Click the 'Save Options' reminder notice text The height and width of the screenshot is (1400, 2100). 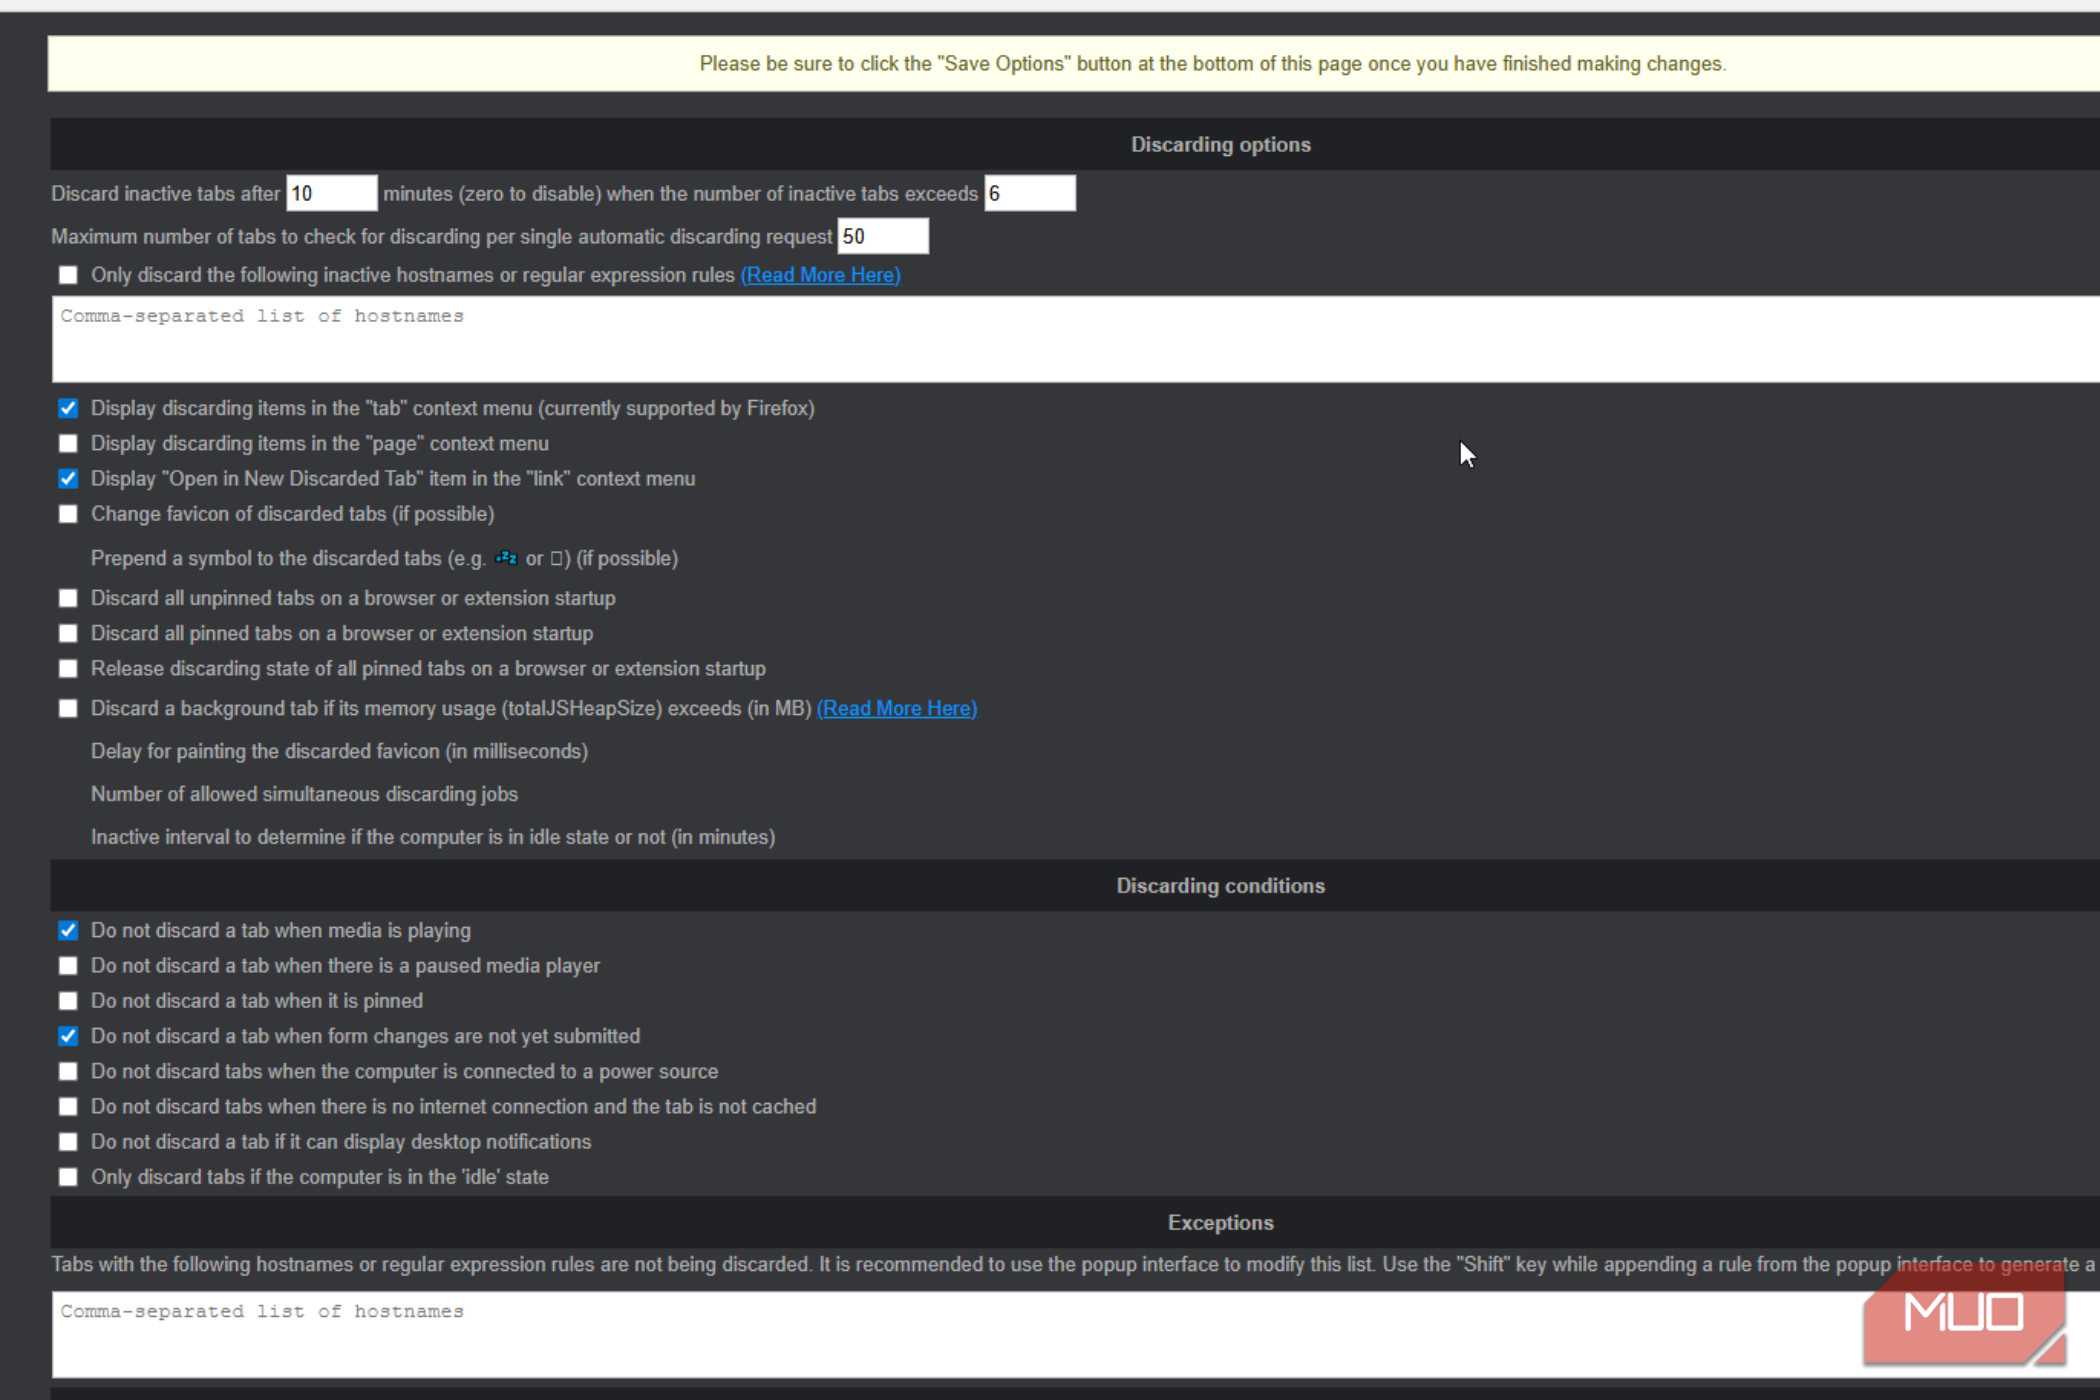[x=1212, y=64]
